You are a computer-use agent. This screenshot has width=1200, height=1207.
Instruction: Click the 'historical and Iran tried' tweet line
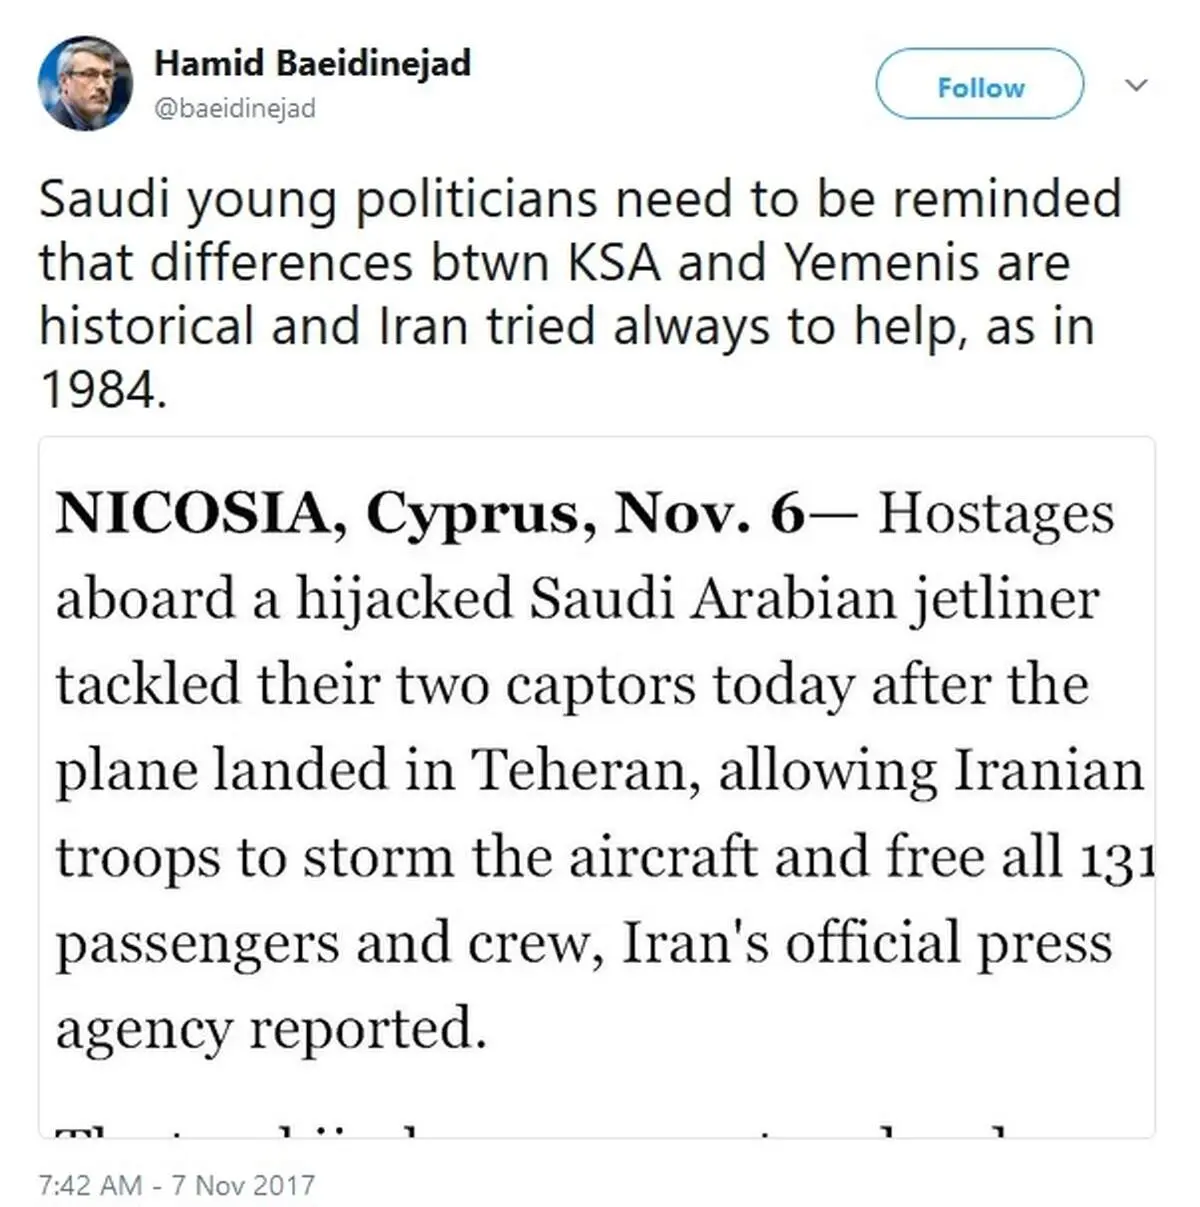[x=566, y=328]
